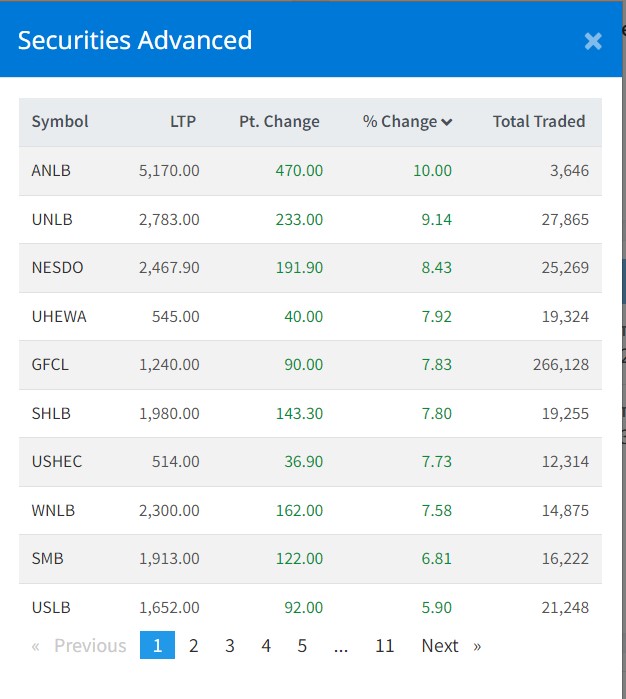Image resolution: width=626 pixels, height=699 pixels.
Task: Pick the WNLB symbol row
Action: [x=53, y=511]
